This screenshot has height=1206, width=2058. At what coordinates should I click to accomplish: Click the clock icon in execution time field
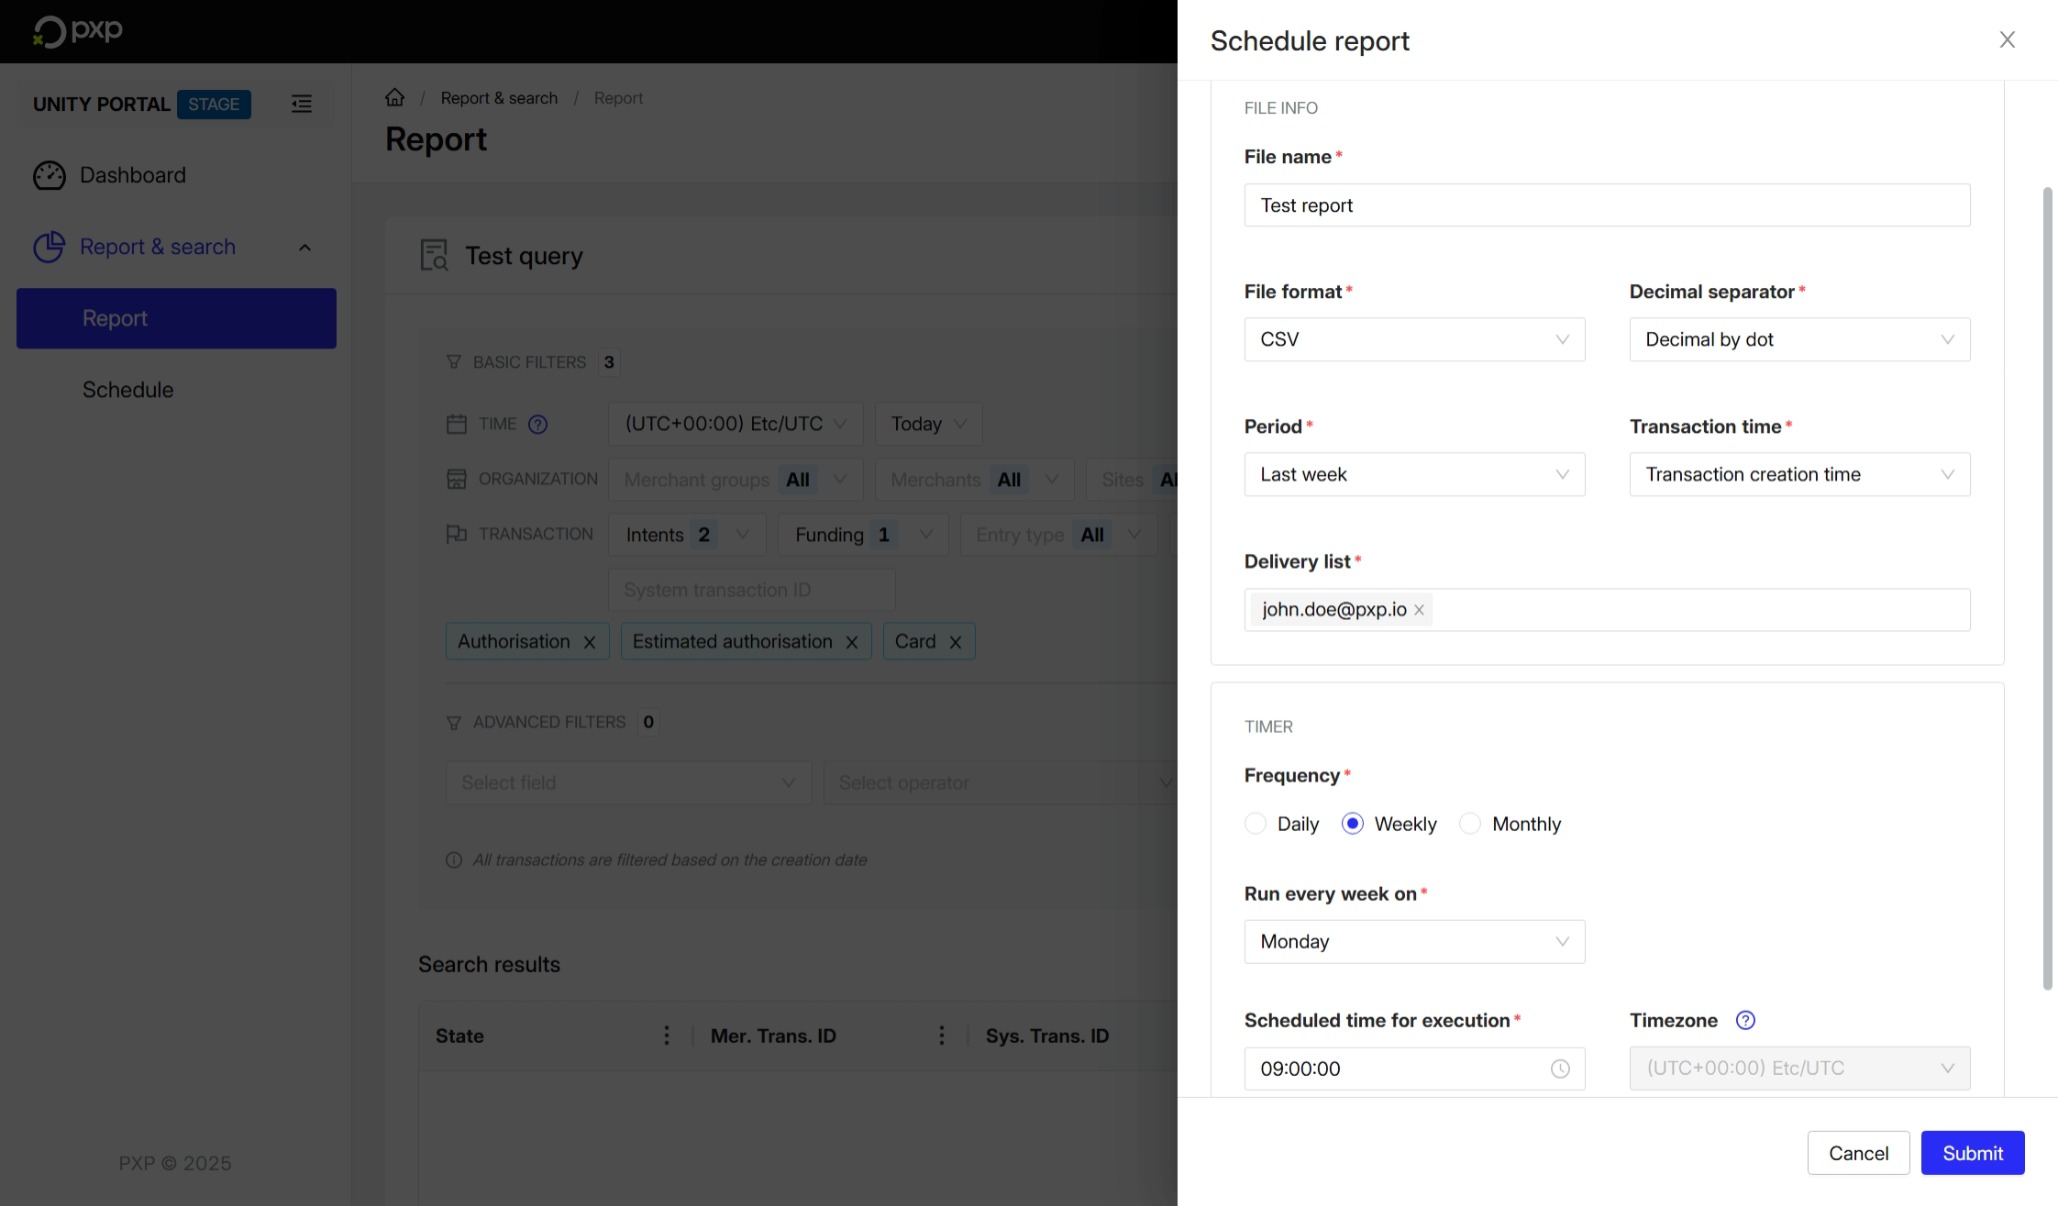(1559, 1069)
